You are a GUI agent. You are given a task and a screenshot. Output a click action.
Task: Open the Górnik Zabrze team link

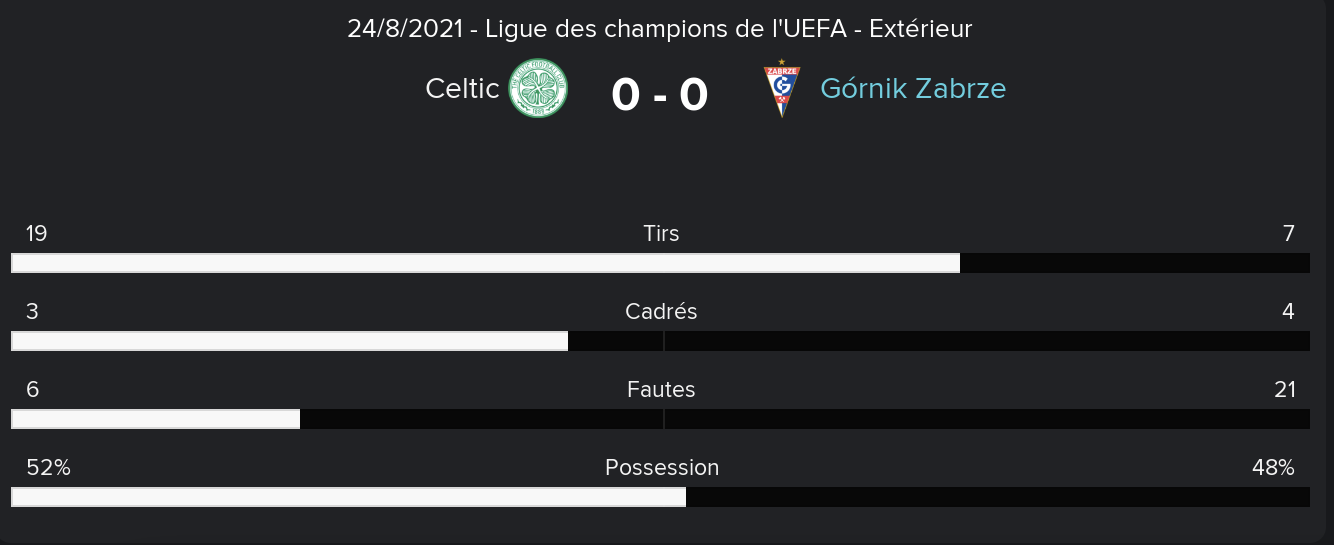pos(913,89)
